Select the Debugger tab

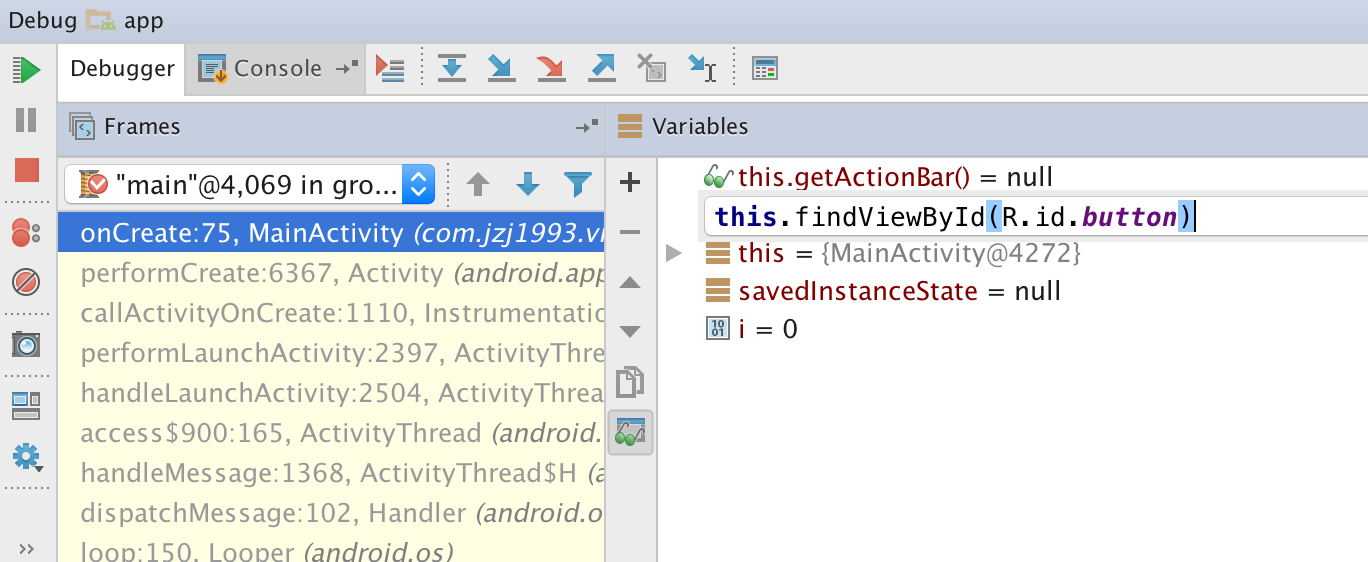click(122, 68)
